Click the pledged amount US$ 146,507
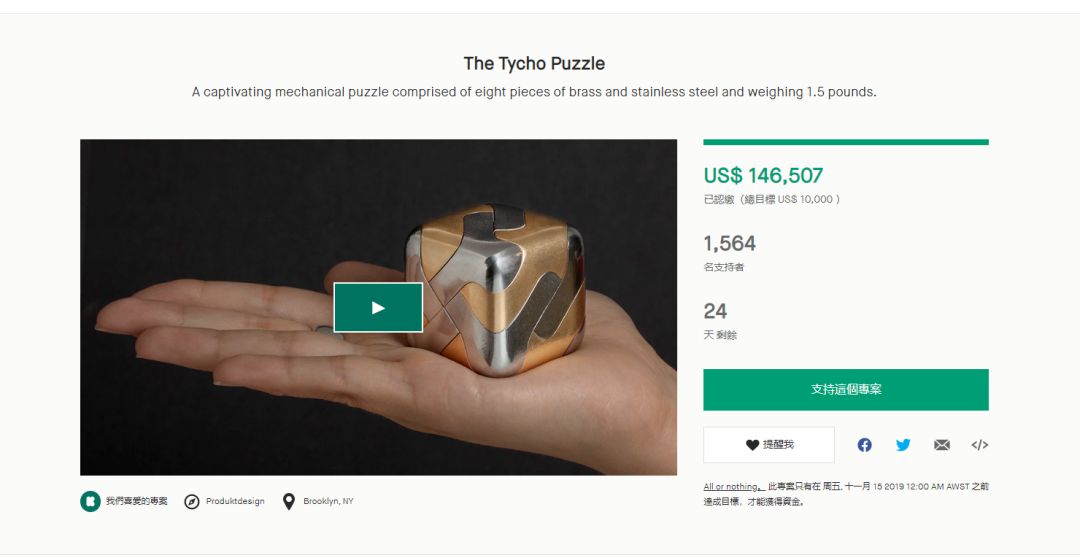The height and width of the screenshot is (558, 1080). pos(763,176)
